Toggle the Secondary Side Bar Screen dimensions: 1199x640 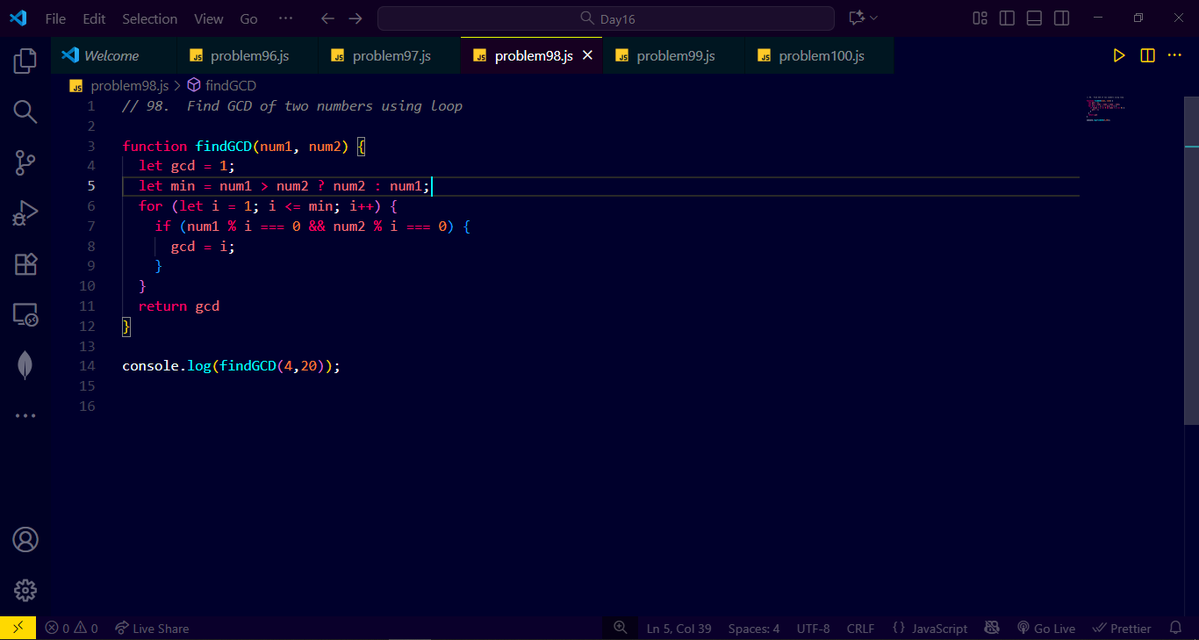tap(1061, 18)
